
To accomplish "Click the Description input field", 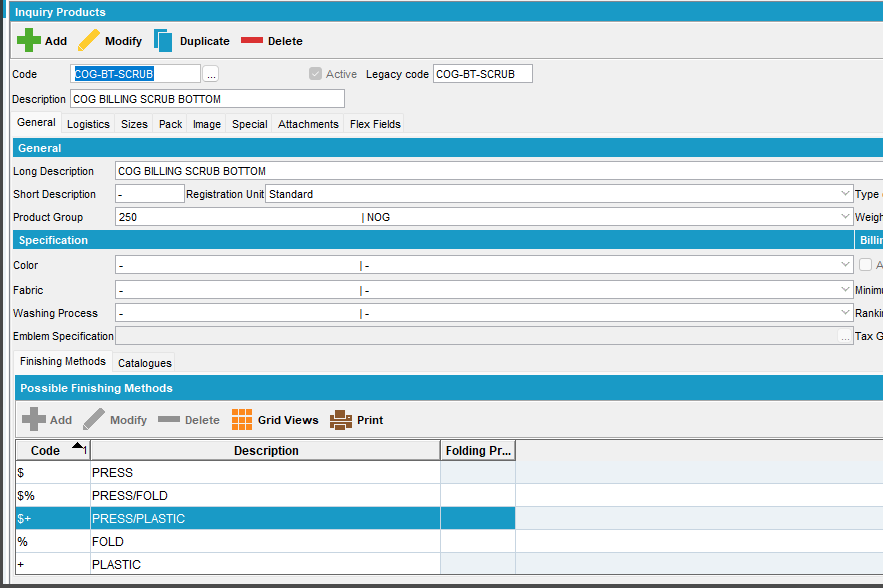I will pos(207,99).
